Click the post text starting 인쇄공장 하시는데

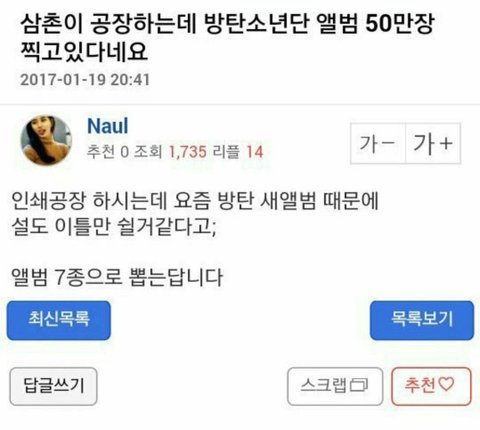pyautogui.click(x=195, y=201)
